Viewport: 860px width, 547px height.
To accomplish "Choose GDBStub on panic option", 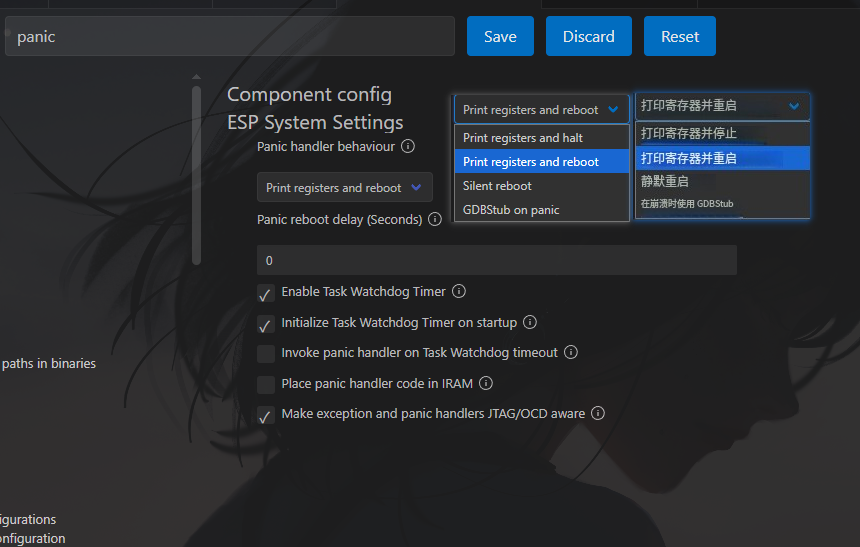I will 541,210.
